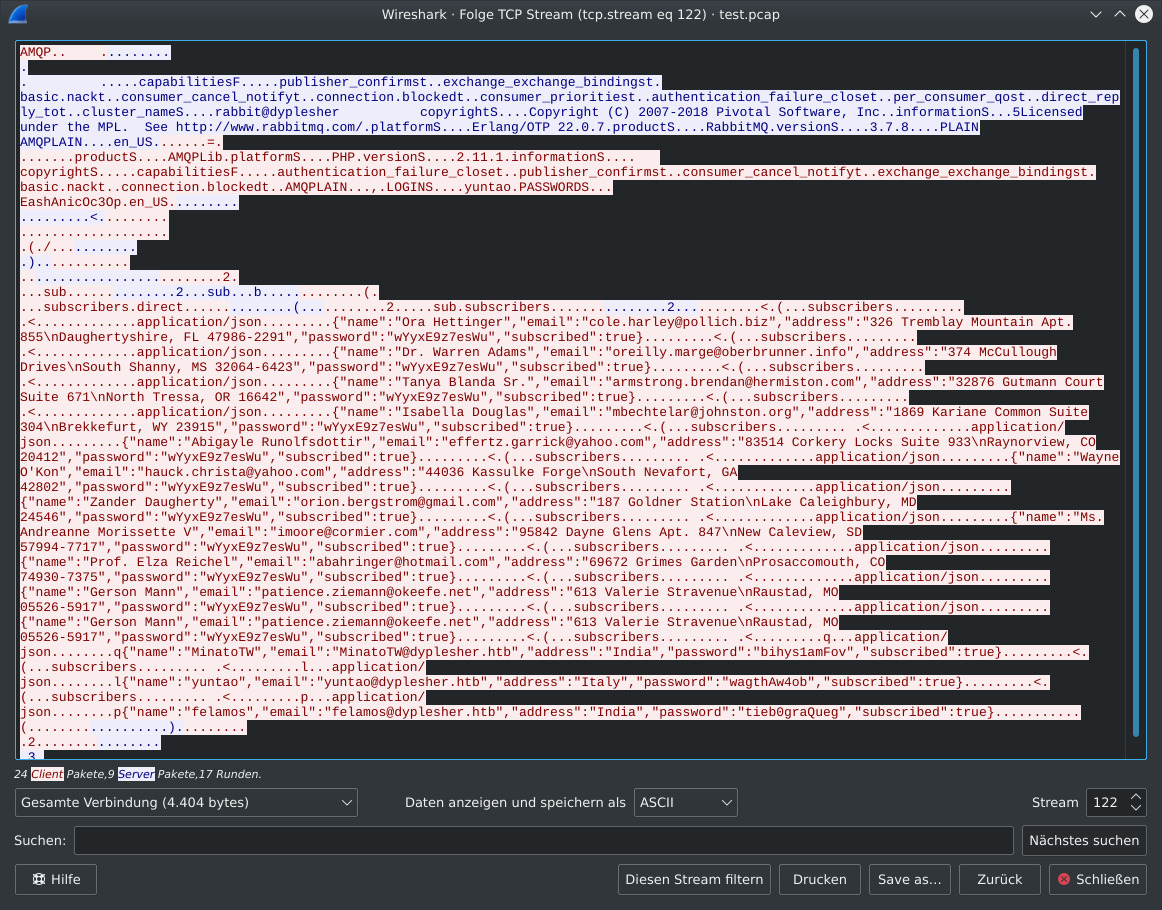Click the vertical scrollbar of stream text
Image resolution: width=1162 pixels, height=910 pixels.
pos(1135,393)
